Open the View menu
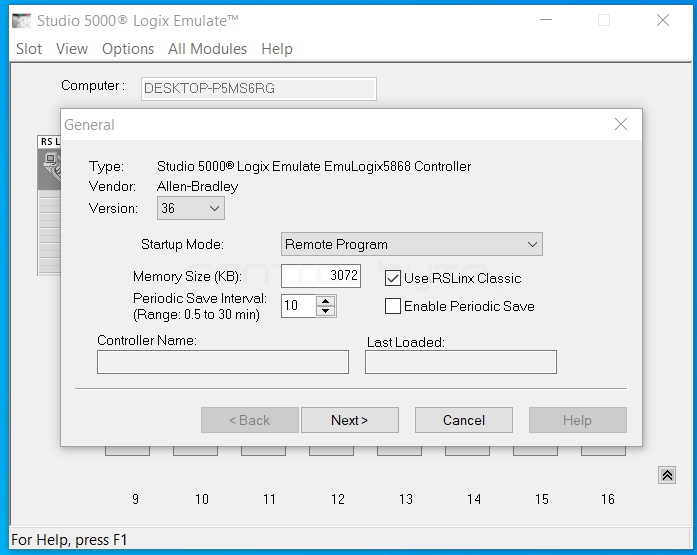697x555 pixels. (x=72, y=48)
